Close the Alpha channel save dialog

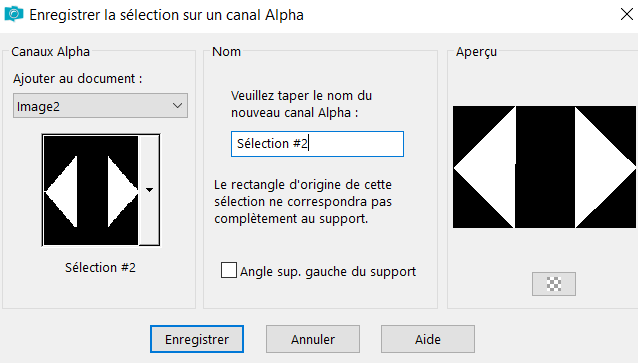click(627, 14)
